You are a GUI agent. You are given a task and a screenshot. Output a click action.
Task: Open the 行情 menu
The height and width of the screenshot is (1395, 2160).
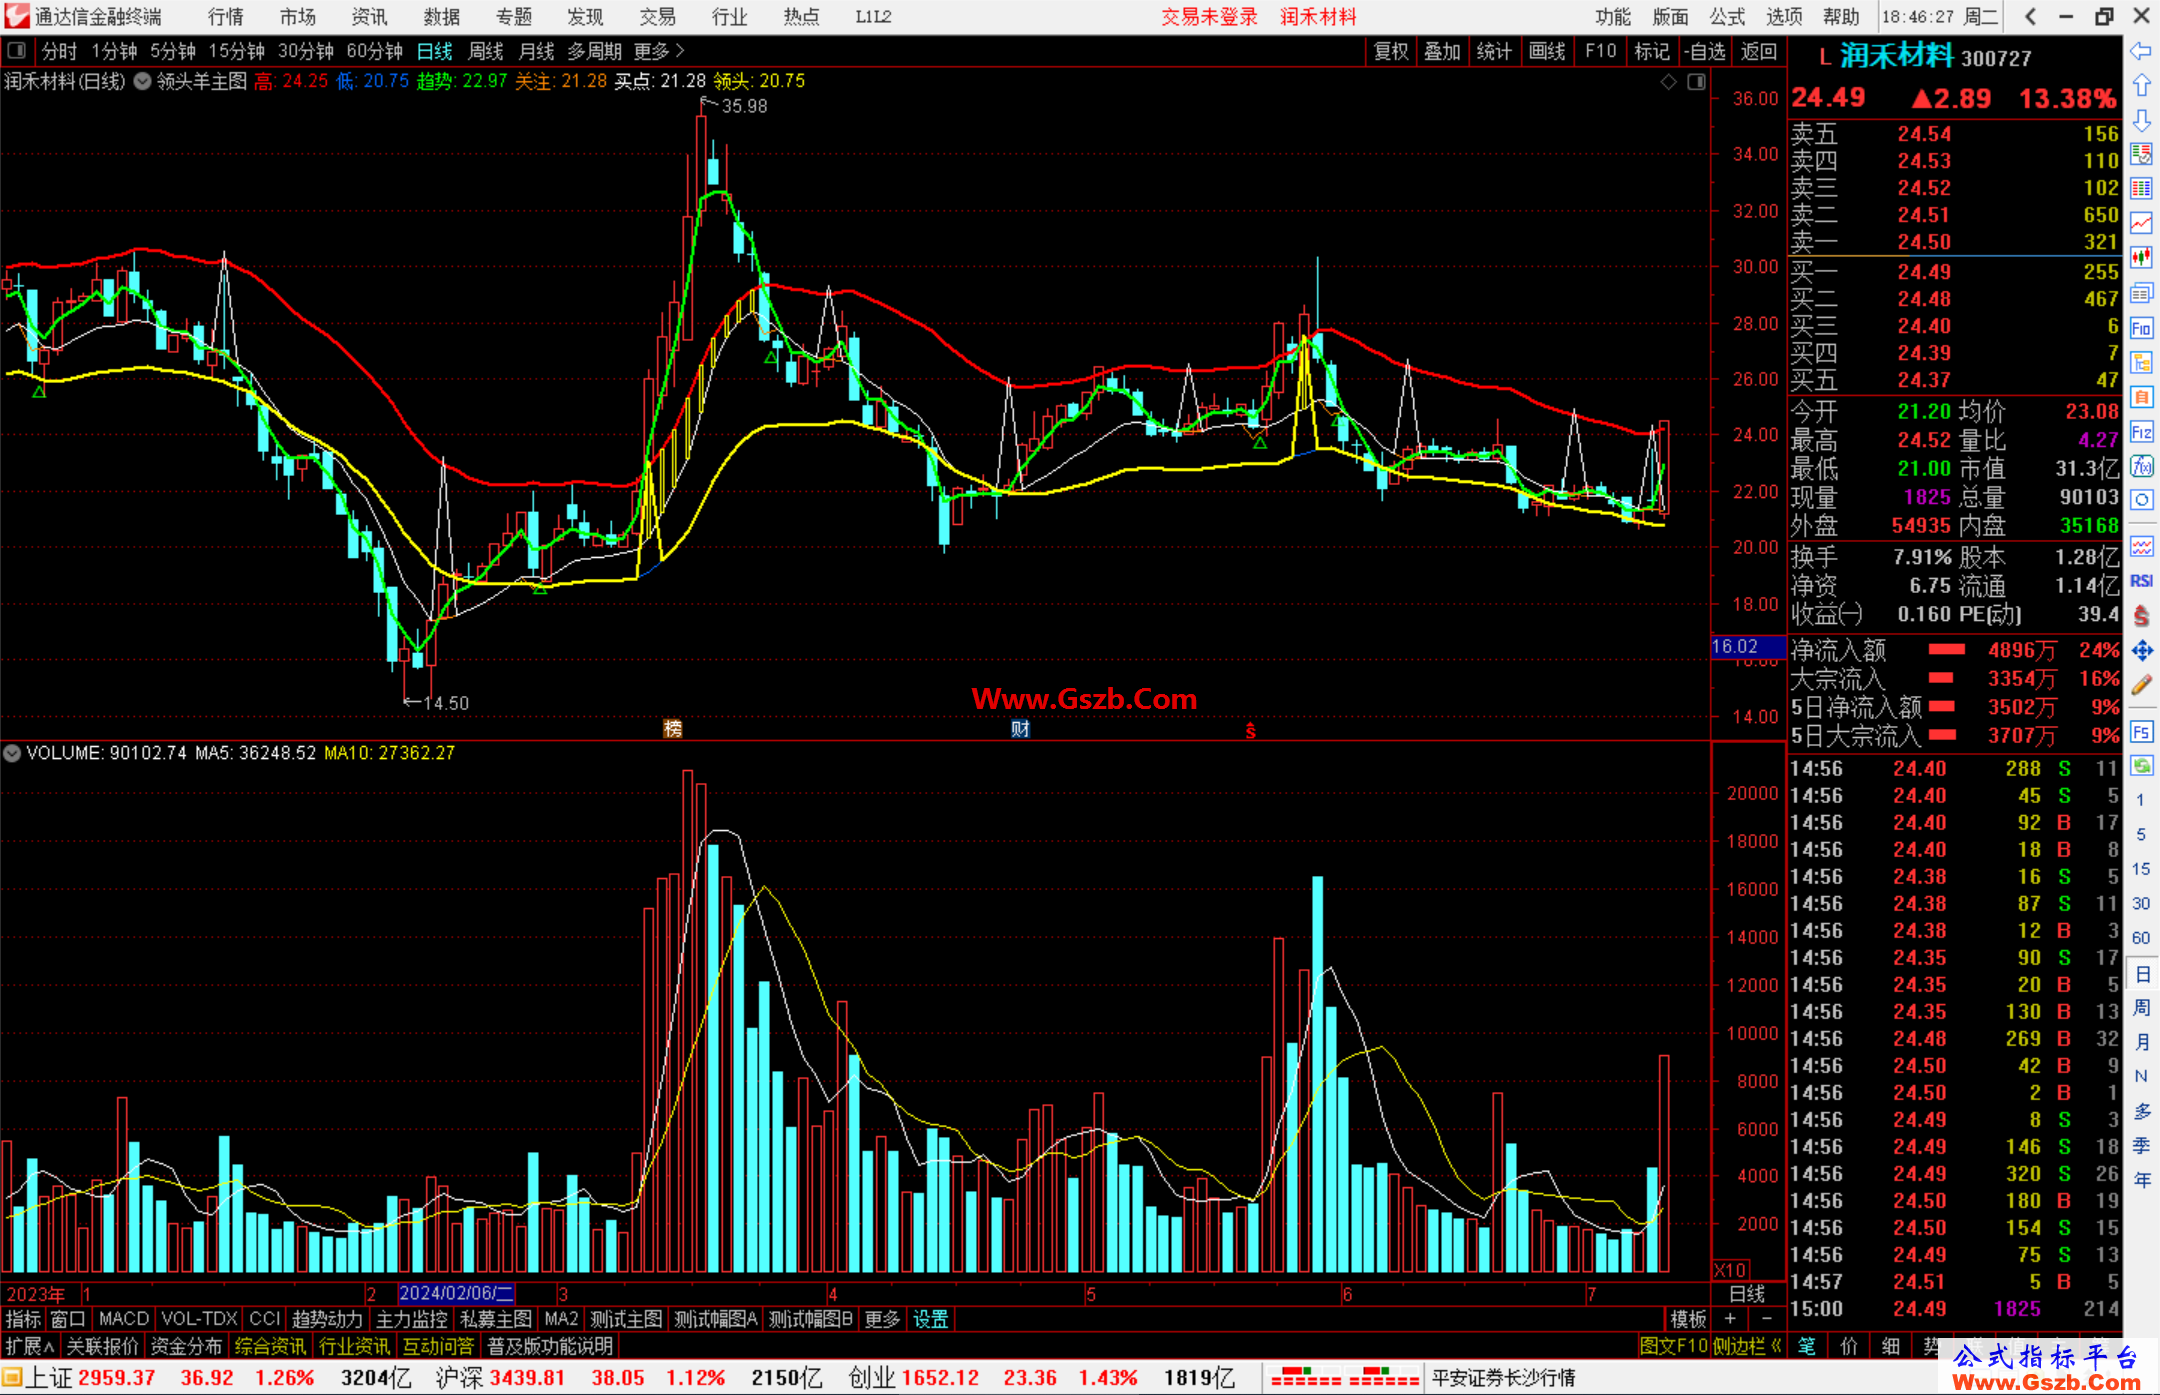pyautogui.click(x=226, y=17)
